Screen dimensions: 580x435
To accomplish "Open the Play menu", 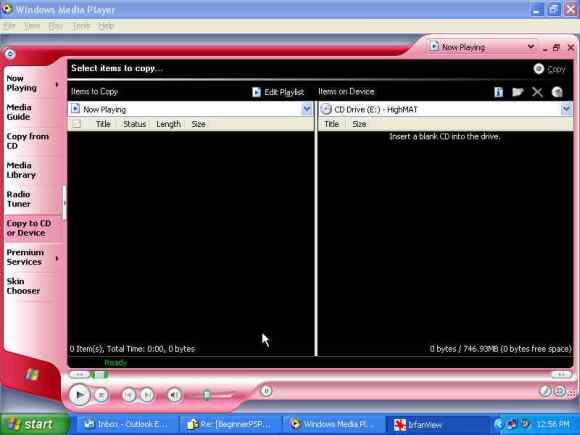I will coord(55,26).
